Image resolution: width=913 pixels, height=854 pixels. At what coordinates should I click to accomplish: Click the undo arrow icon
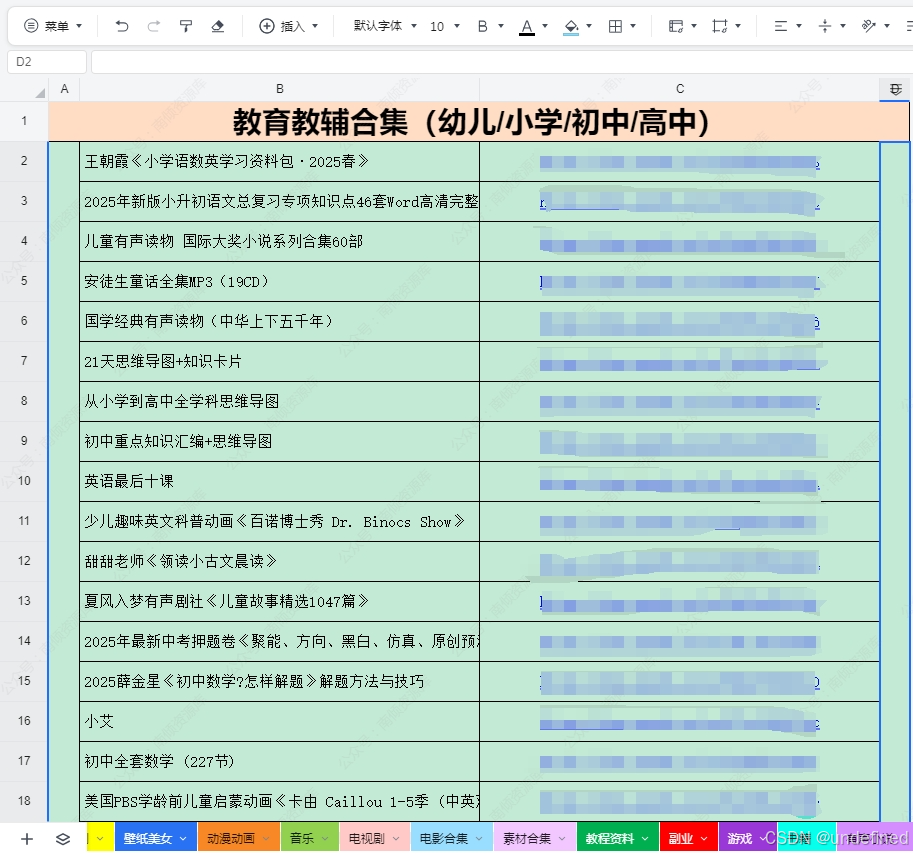point(122,26)
